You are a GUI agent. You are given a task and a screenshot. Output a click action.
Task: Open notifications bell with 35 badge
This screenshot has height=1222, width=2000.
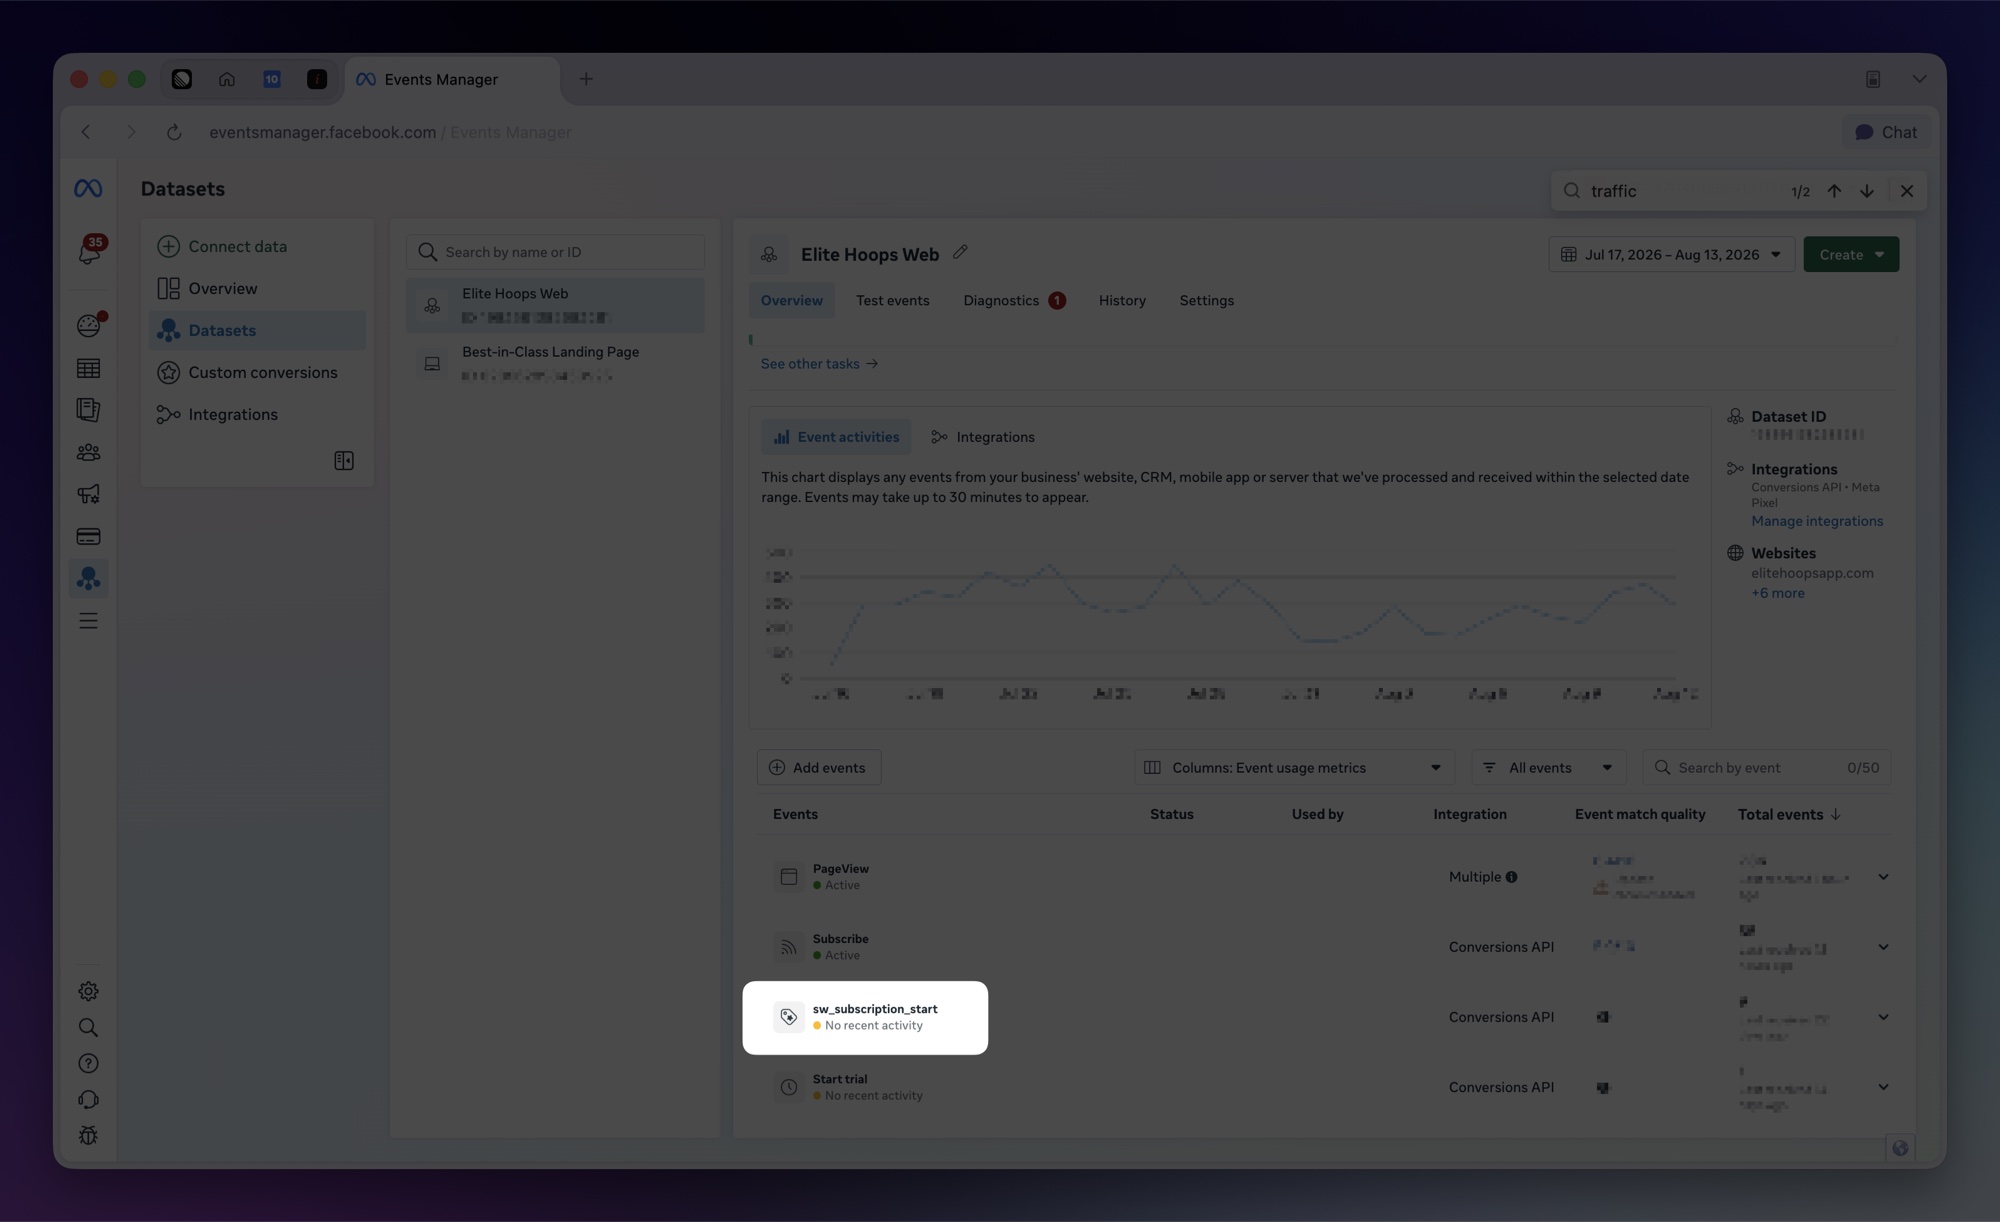89,250
